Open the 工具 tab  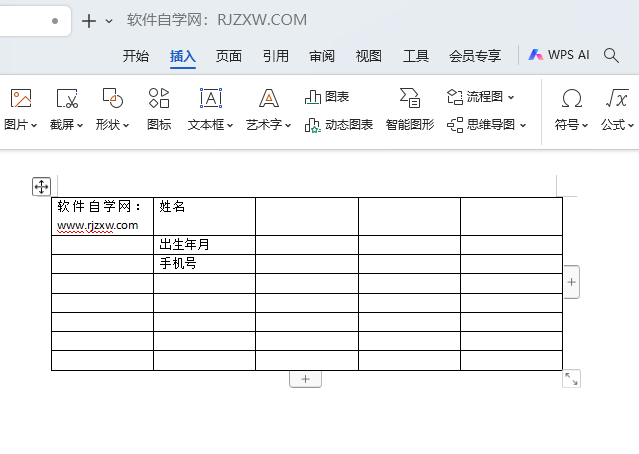pyautogui.click(x=416, y=56)
